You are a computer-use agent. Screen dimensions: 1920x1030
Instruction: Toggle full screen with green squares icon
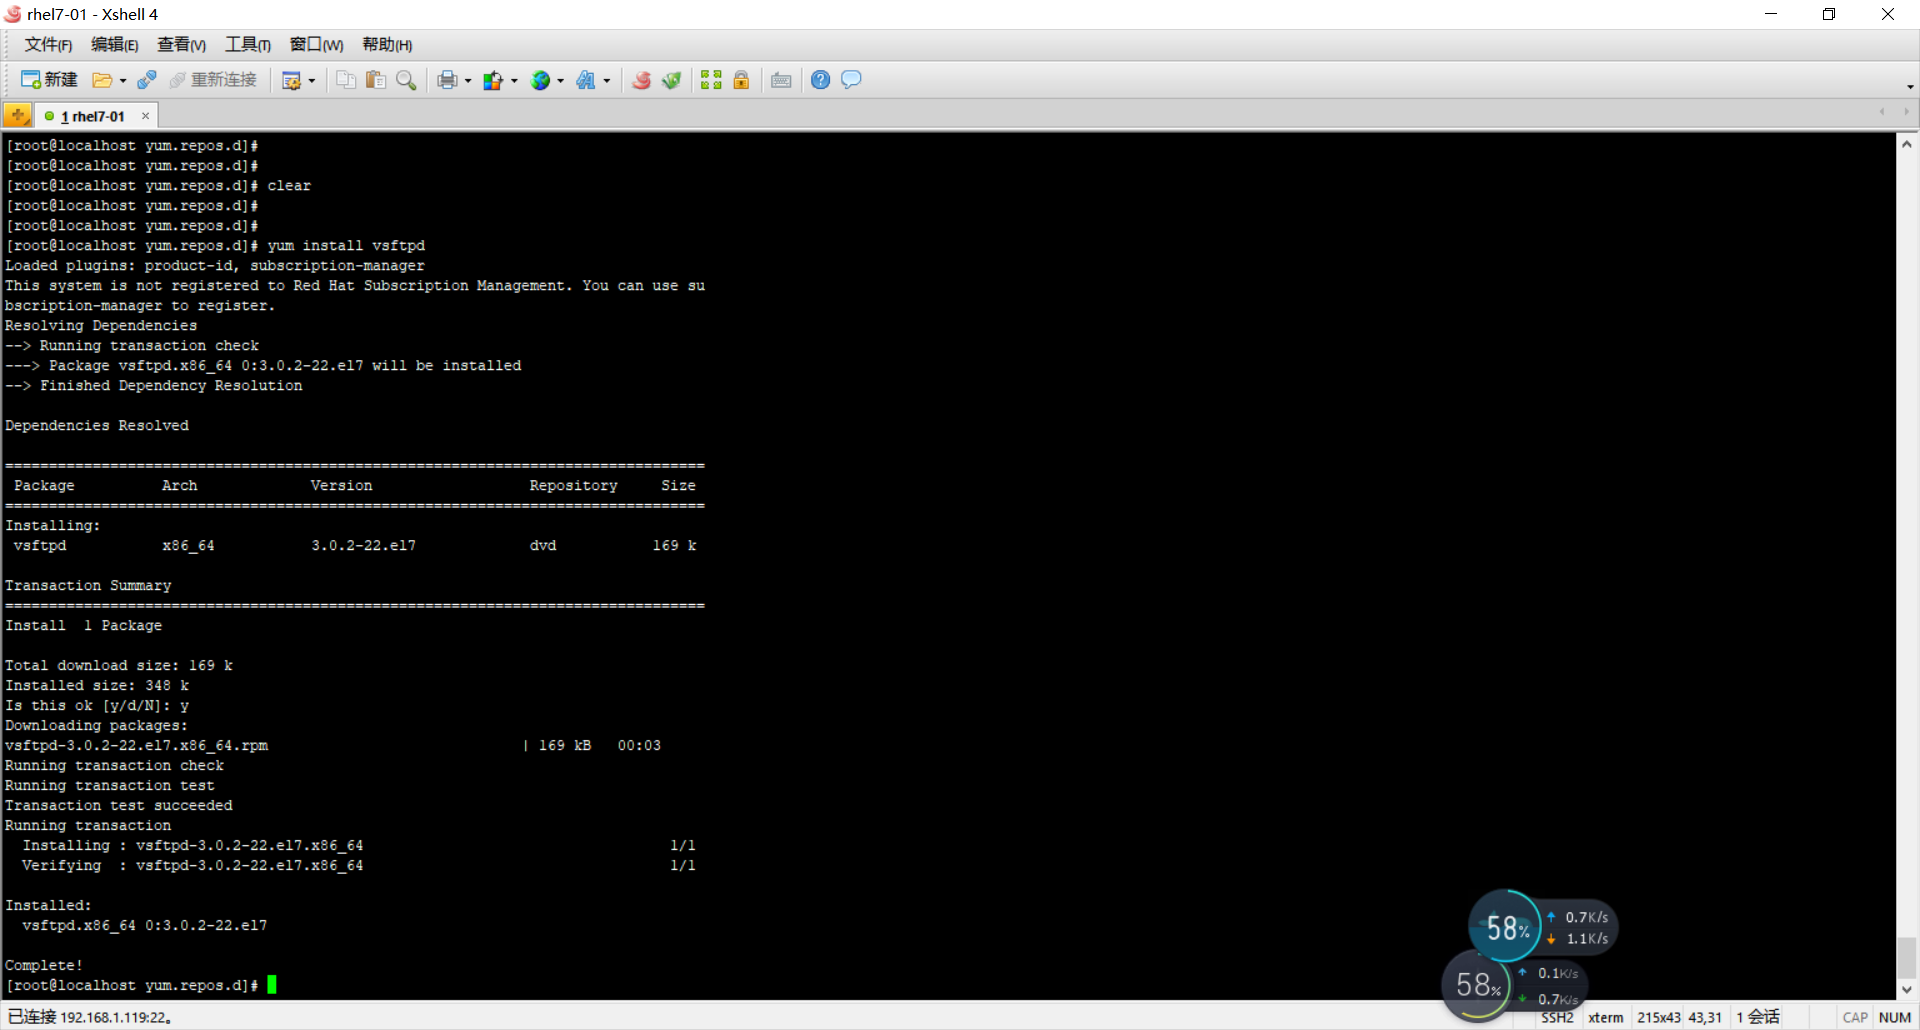pyautogui.click(x=711, y=80)
